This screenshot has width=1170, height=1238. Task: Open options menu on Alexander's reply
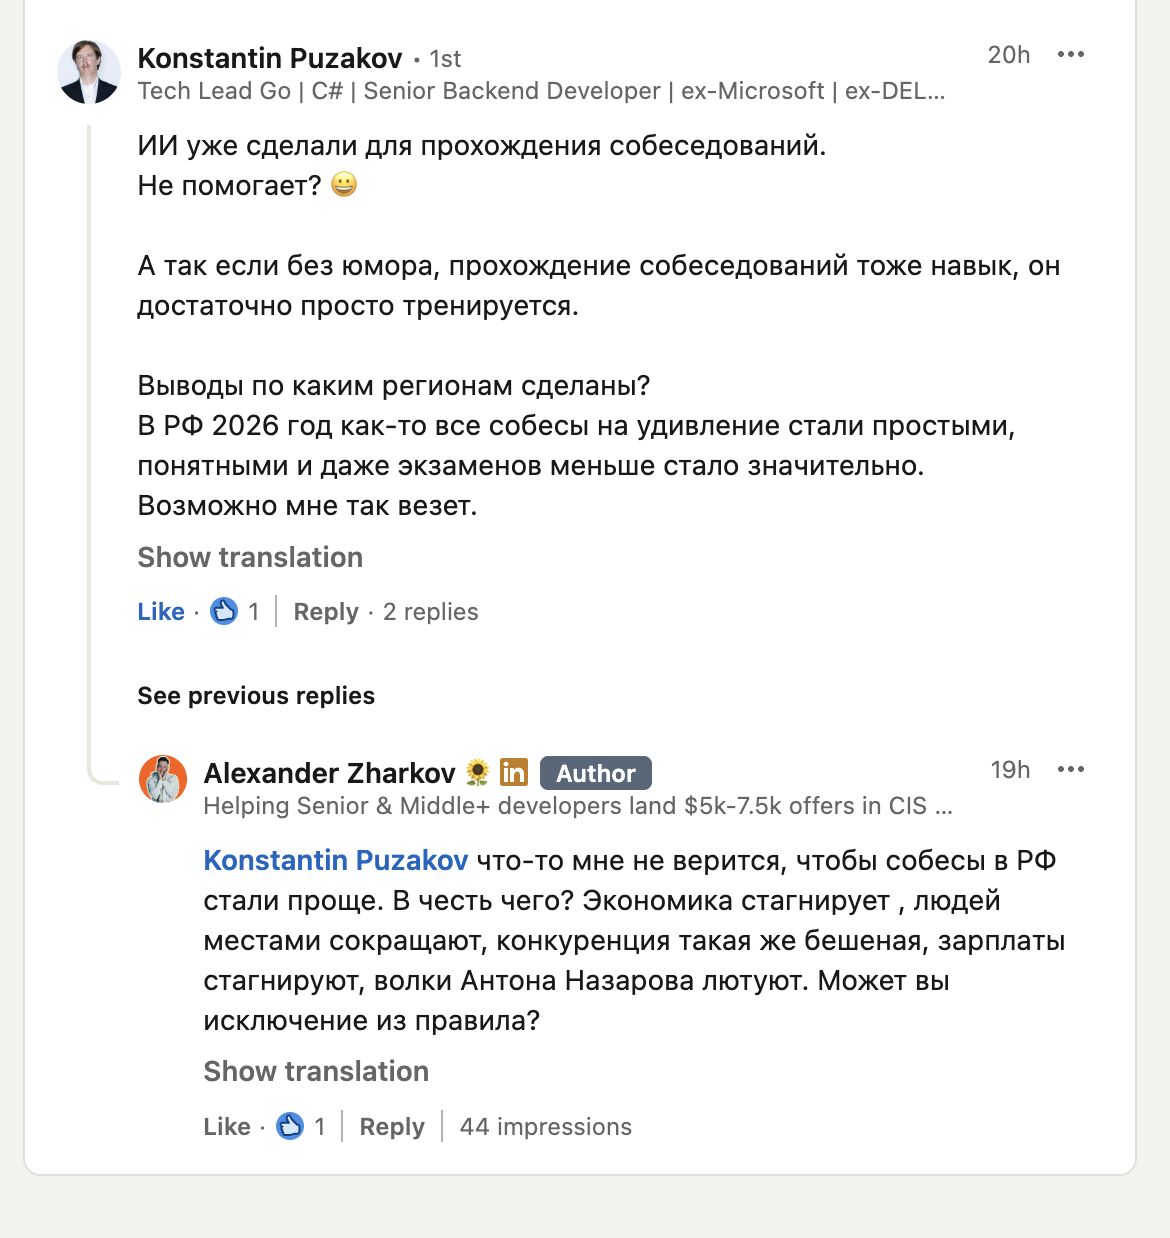(x=1070, y=770)
